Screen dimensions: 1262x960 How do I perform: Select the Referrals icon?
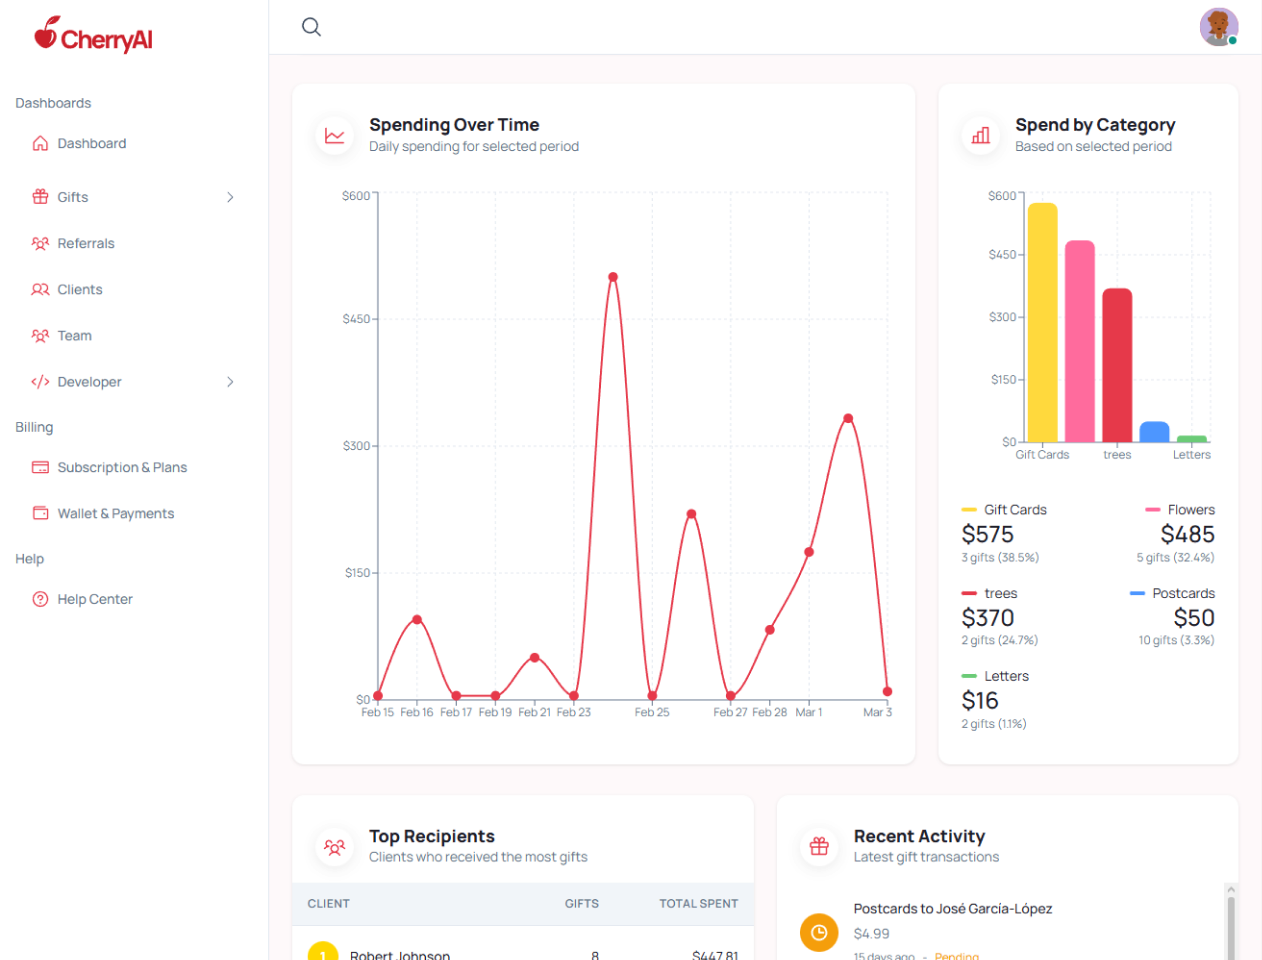[40, 243]
